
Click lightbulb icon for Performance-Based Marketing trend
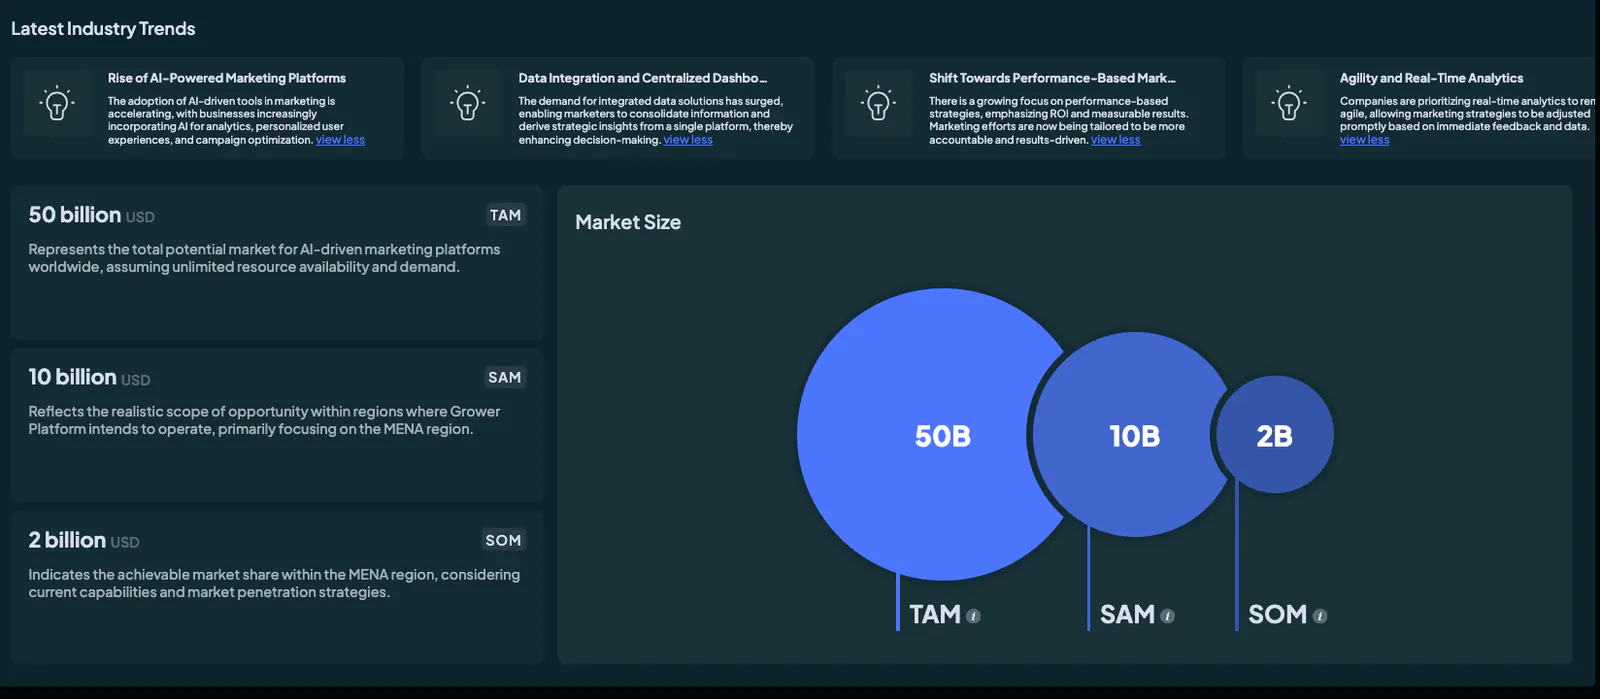pos(878,103)
